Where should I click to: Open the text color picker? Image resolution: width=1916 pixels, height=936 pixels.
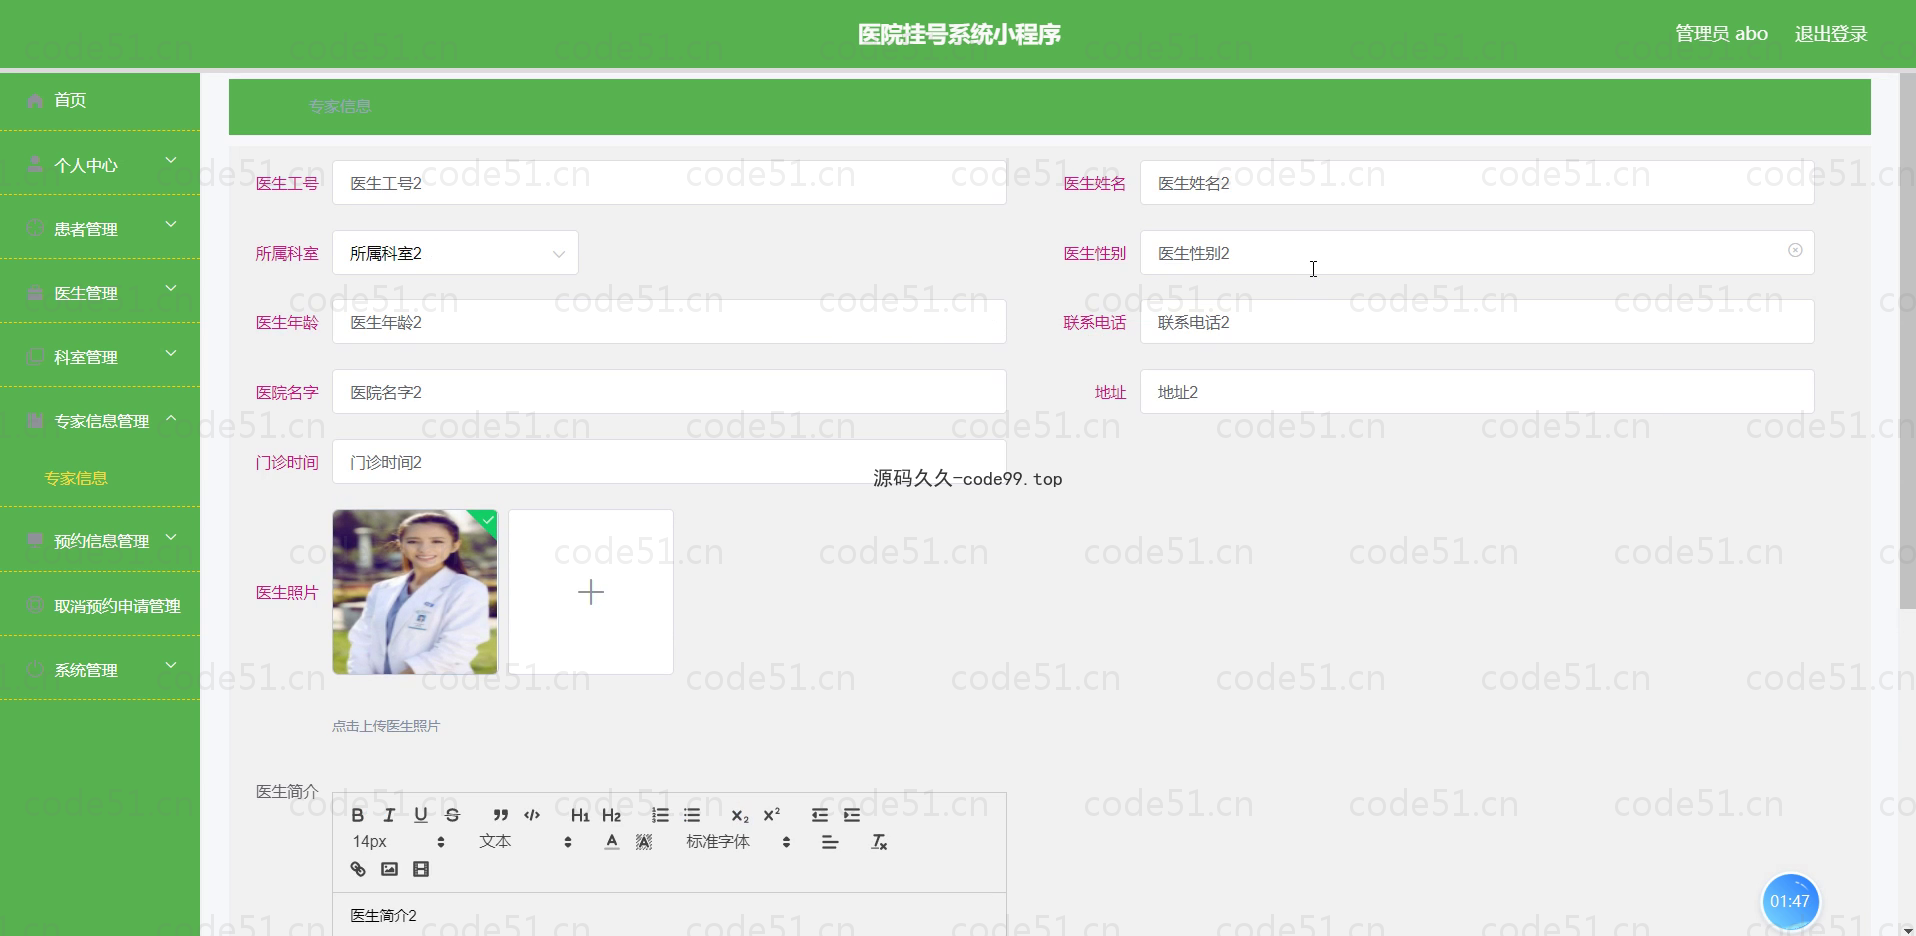click(612, 842)
